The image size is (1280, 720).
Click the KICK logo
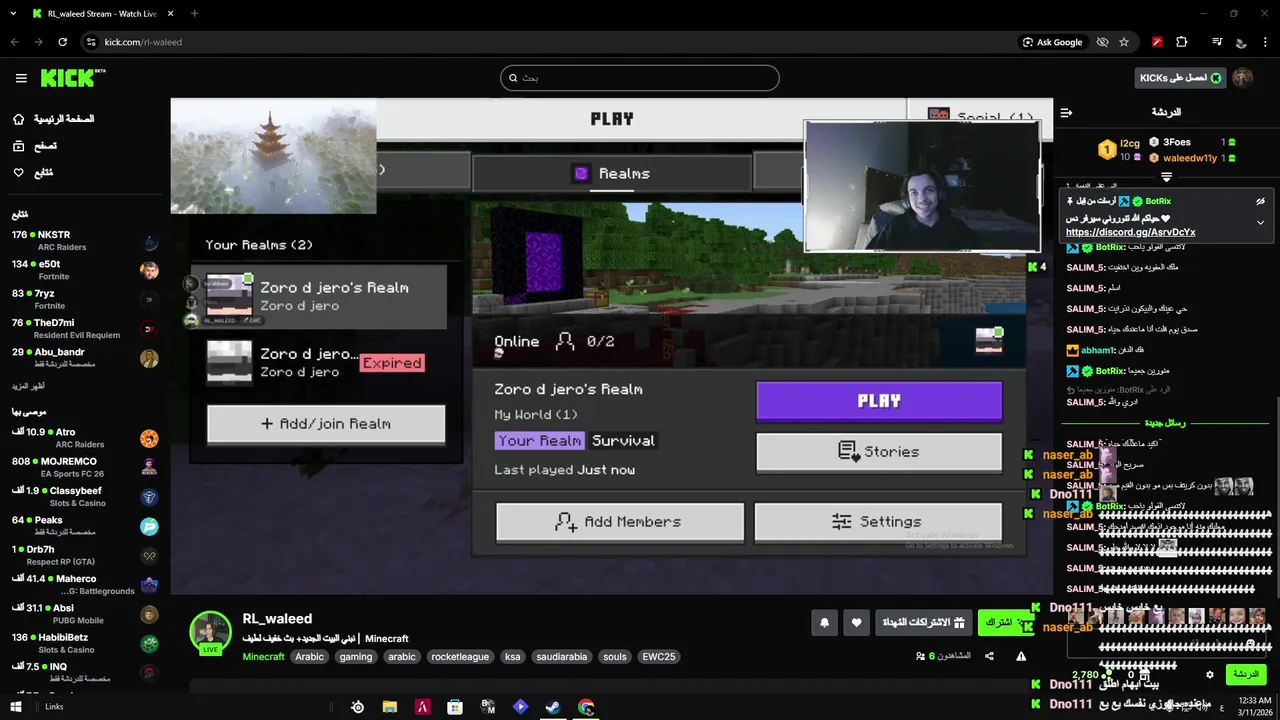point(73,78)
